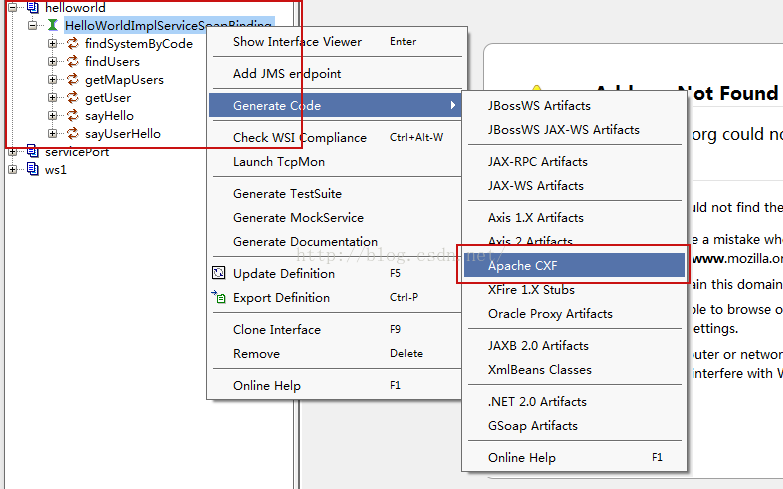Viewport: 783px width, 489px height.
Task: Click the Export Definition icon
Action: [x=219, y=297]
